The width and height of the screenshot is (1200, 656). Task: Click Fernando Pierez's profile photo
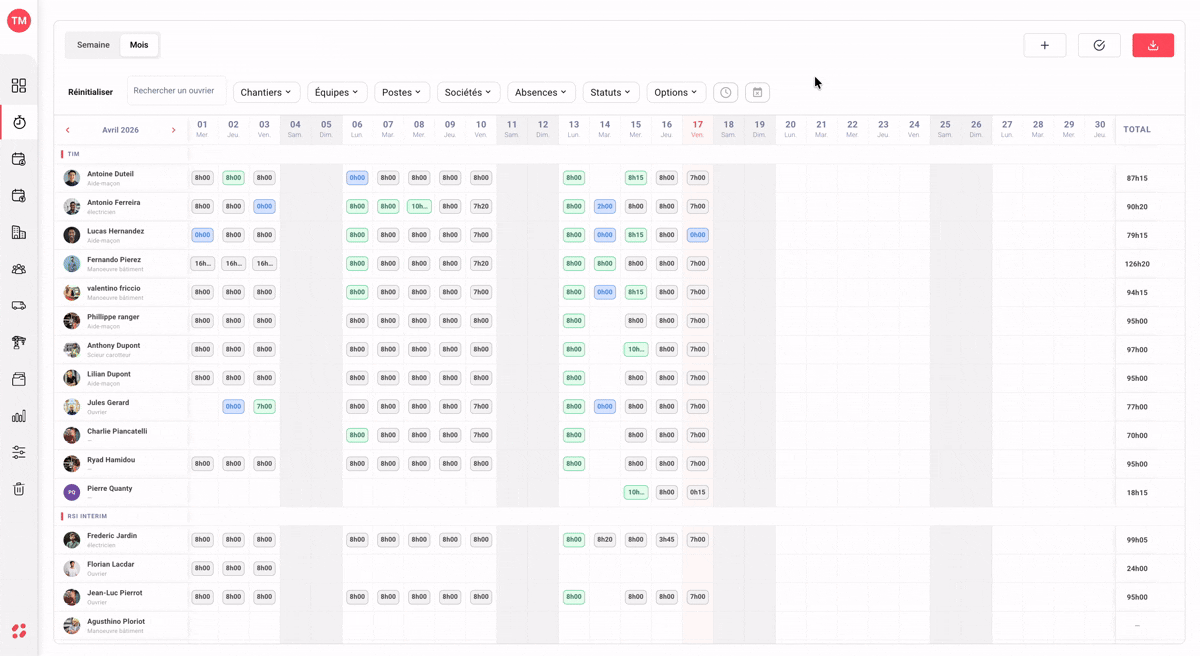72,264
